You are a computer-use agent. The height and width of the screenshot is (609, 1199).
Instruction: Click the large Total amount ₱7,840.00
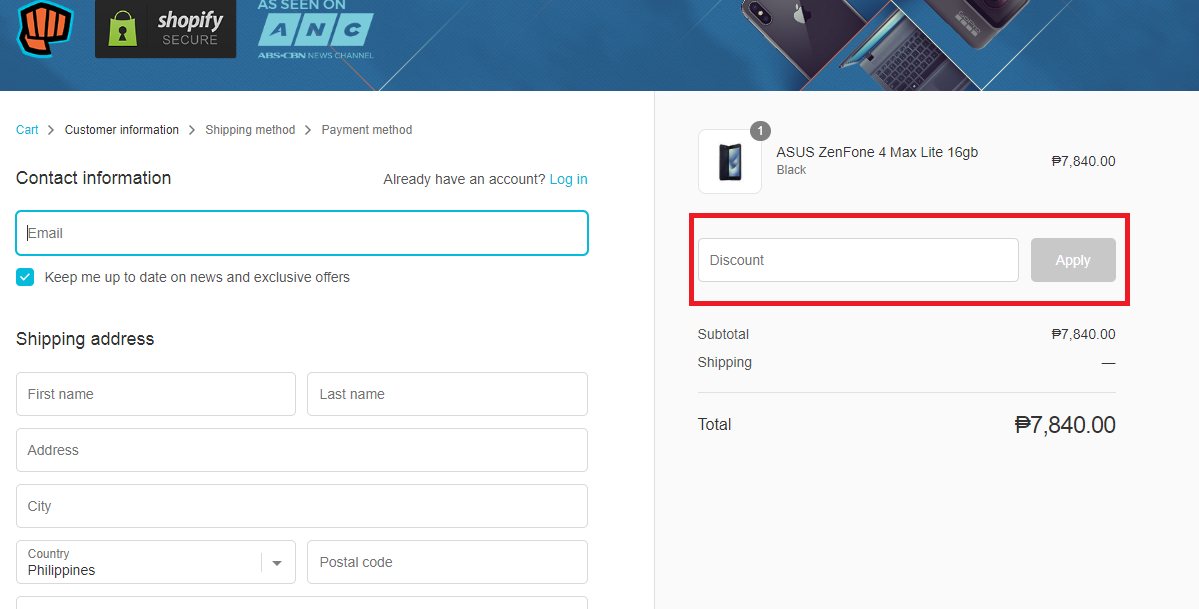pyautogui.click(x=1065, y=425)
